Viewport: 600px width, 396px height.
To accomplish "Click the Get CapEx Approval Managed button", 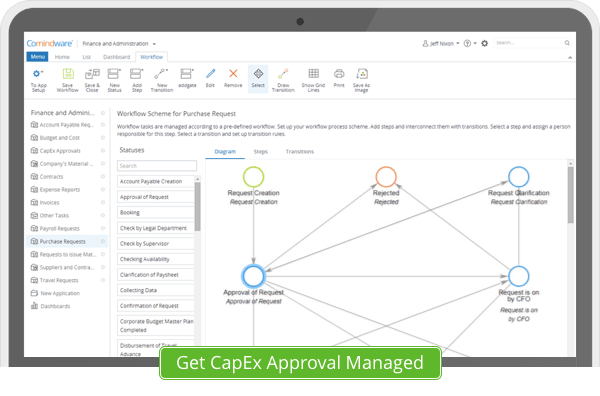I will pos(300,363).
